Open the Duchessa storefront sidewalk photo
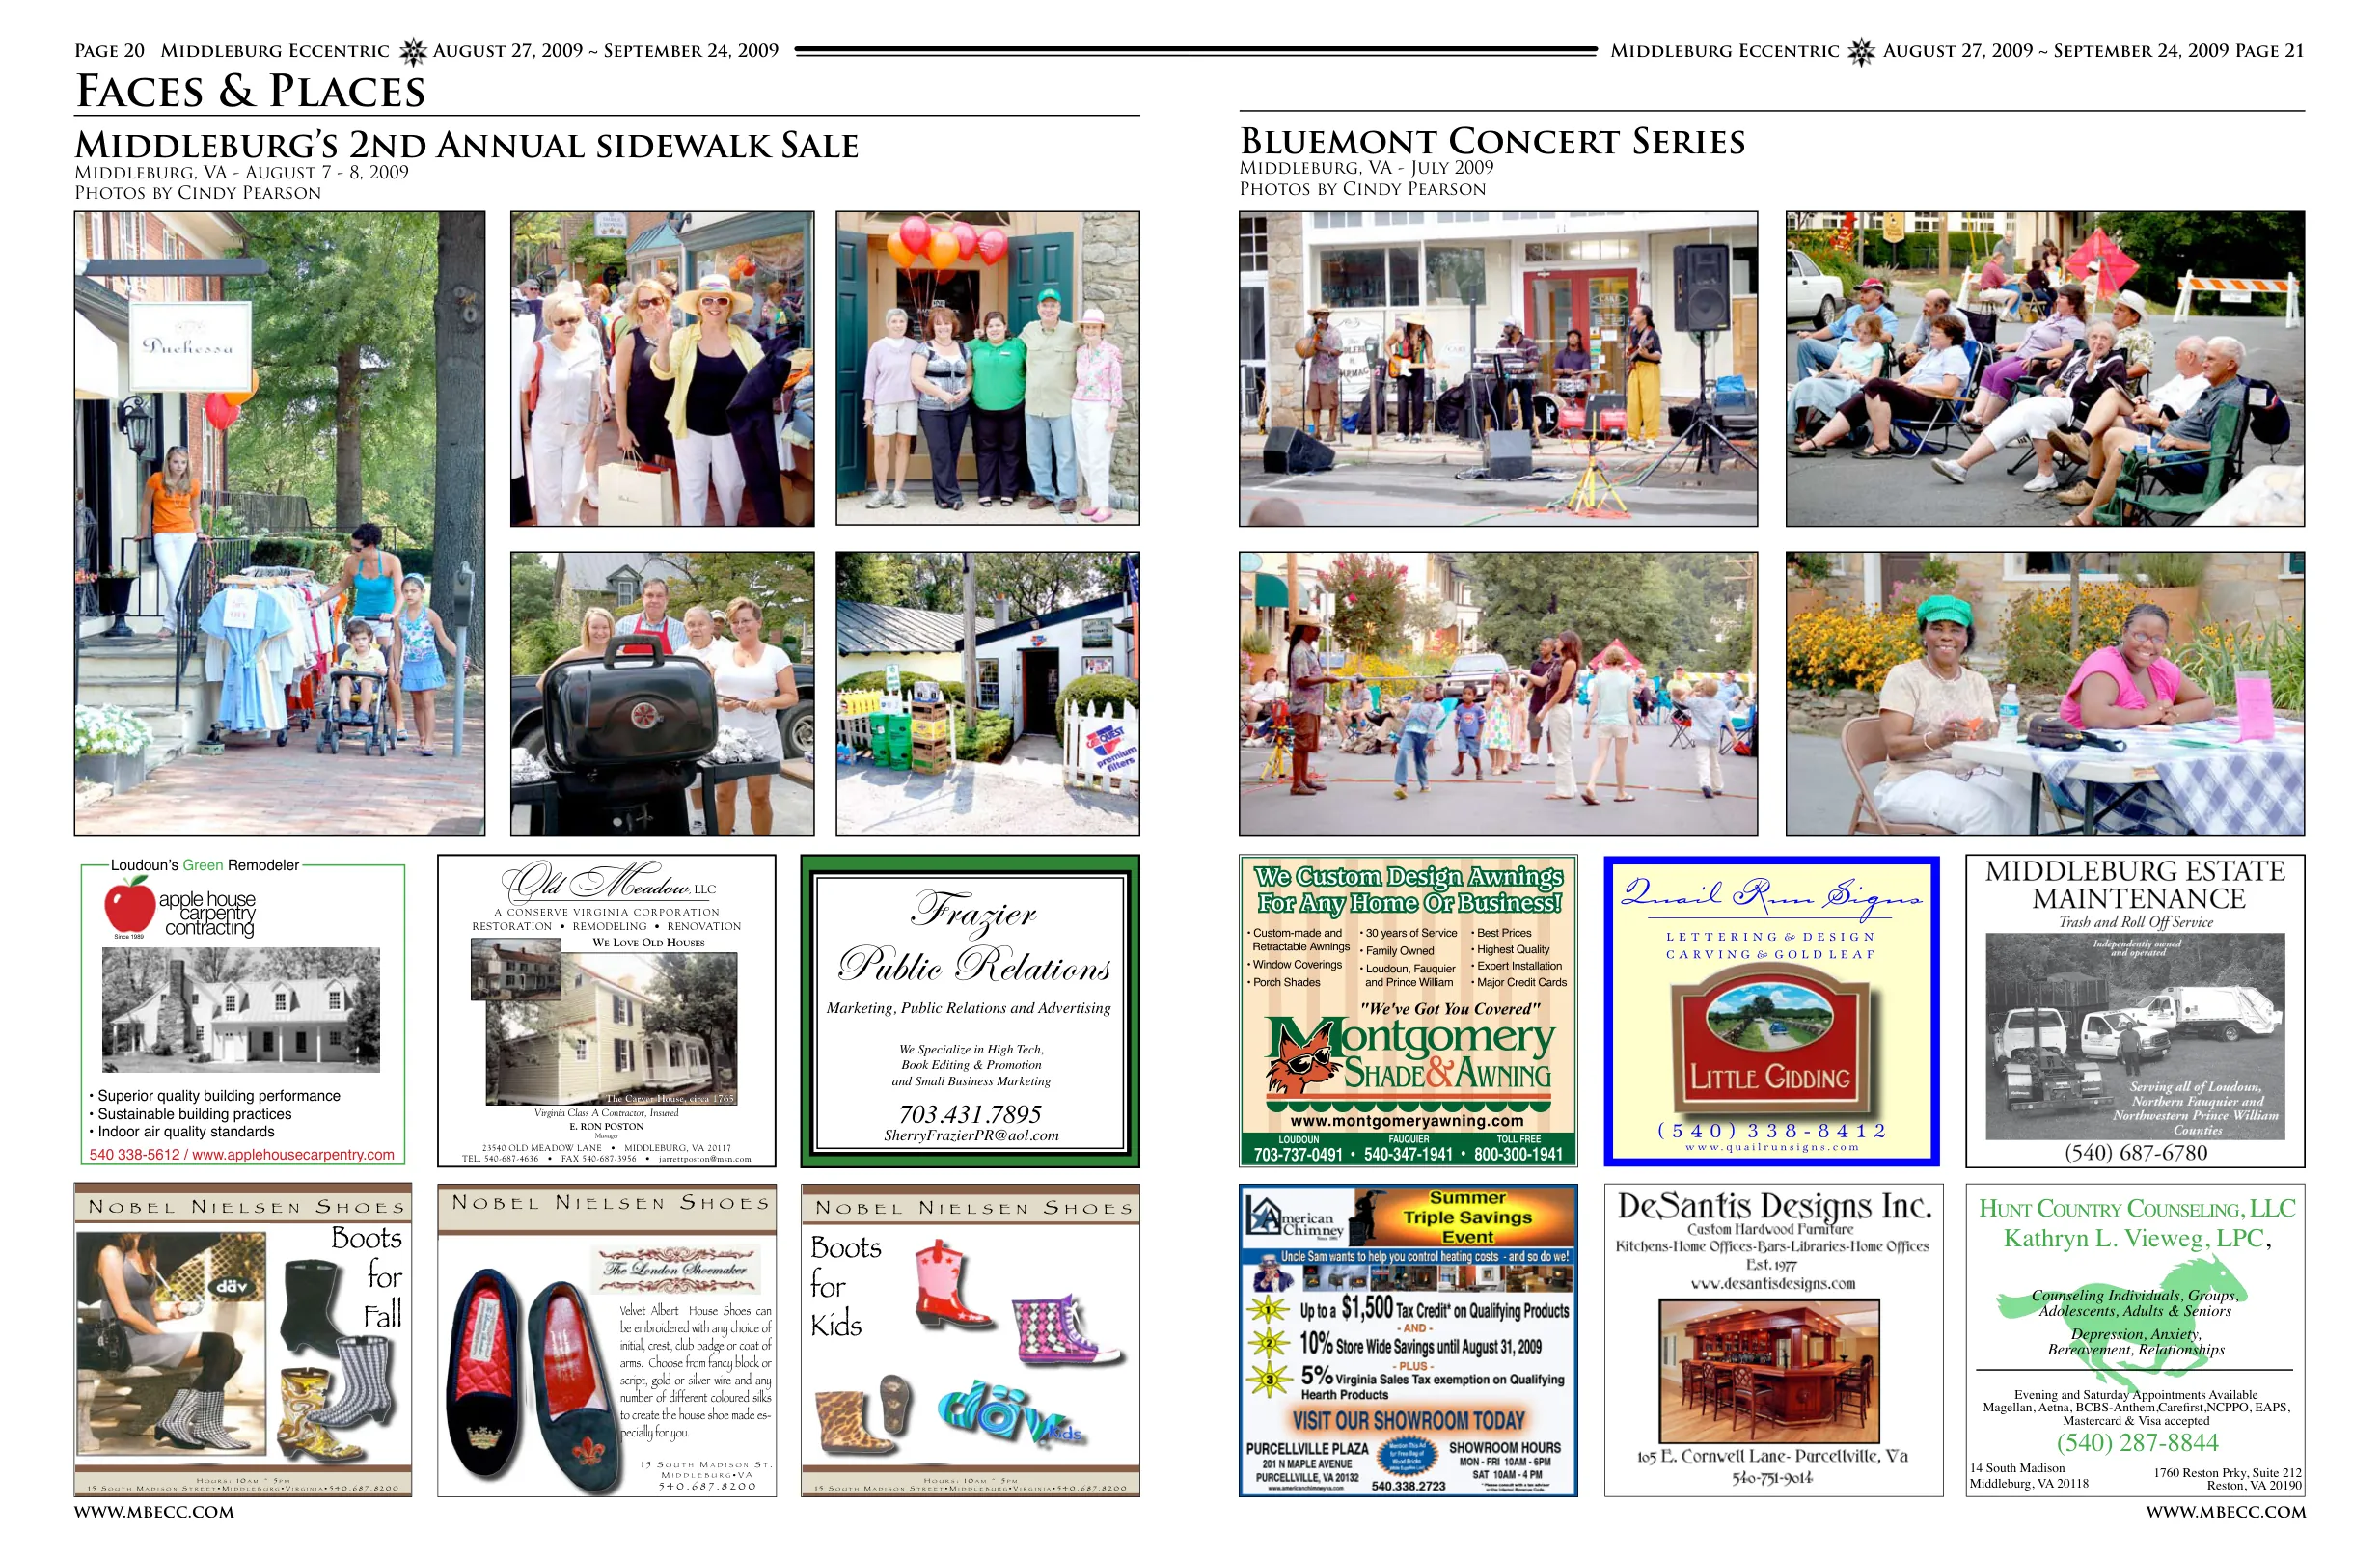 pos(279,523)
